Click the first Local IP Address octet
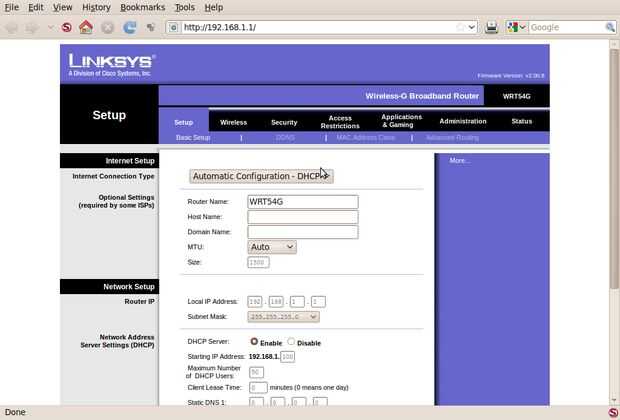 [x=255, y=302]
